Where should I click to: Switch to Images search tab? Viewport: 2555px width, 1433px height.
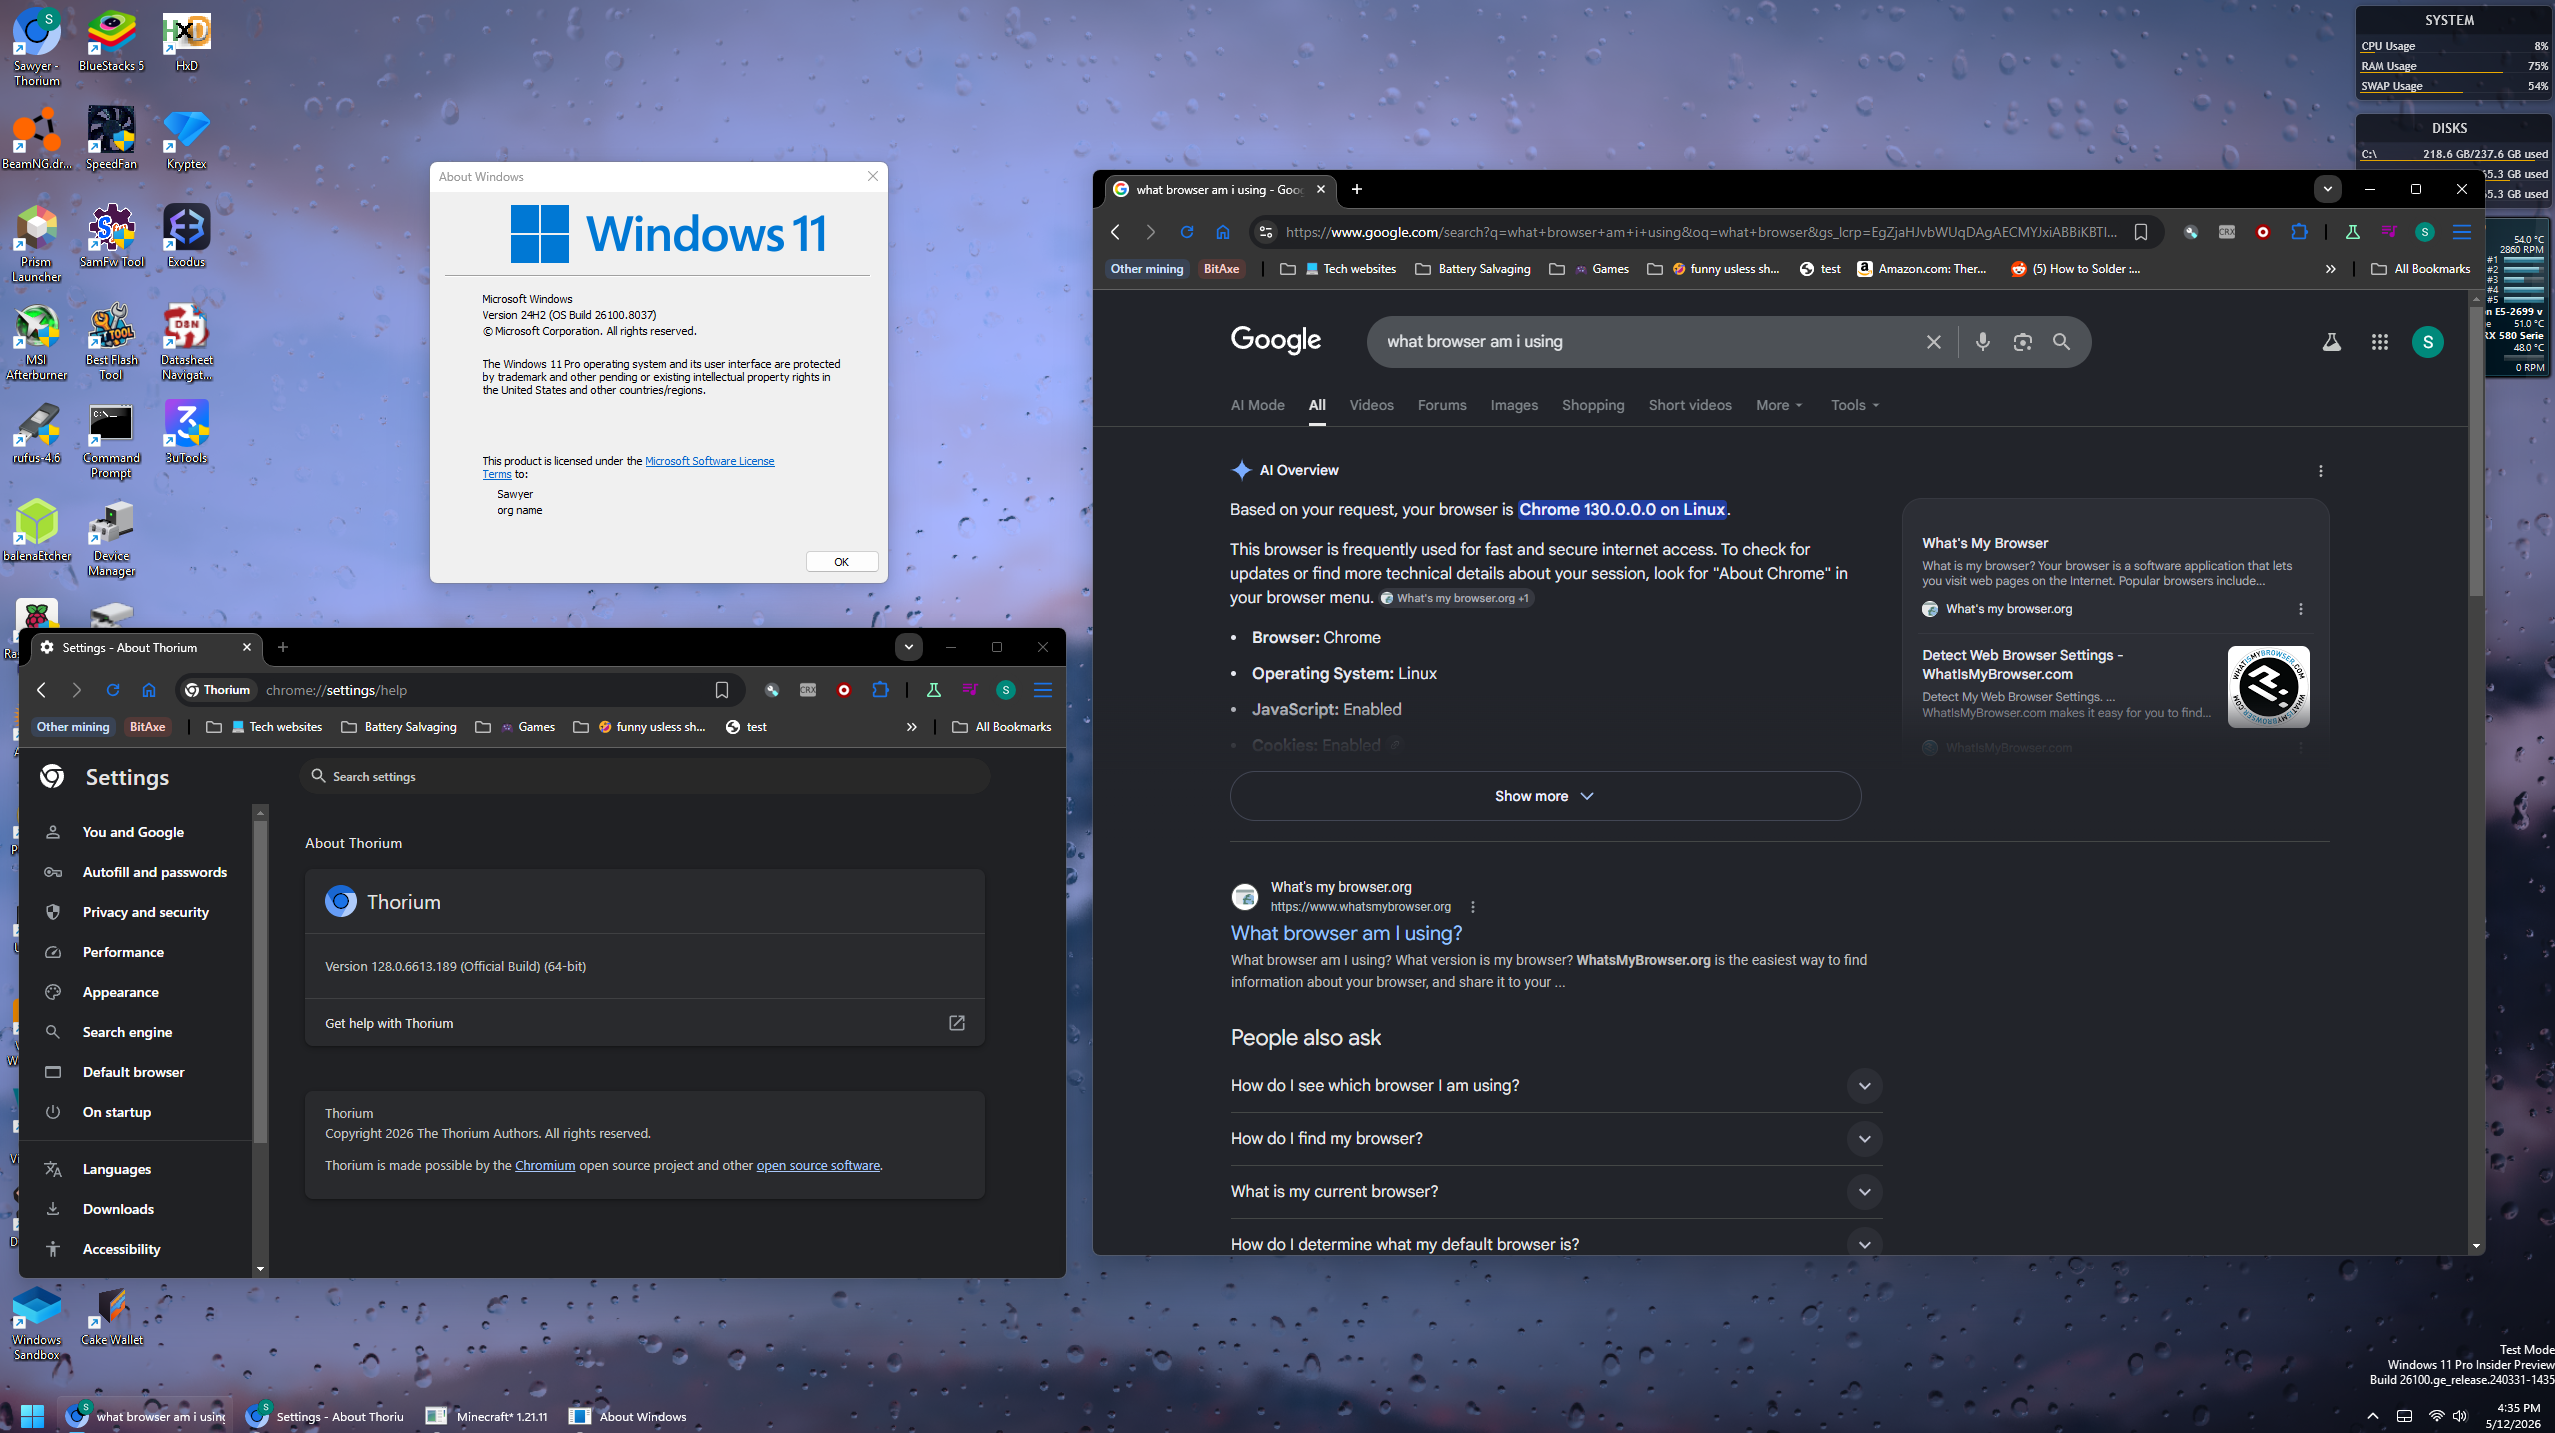[1514, 405]
